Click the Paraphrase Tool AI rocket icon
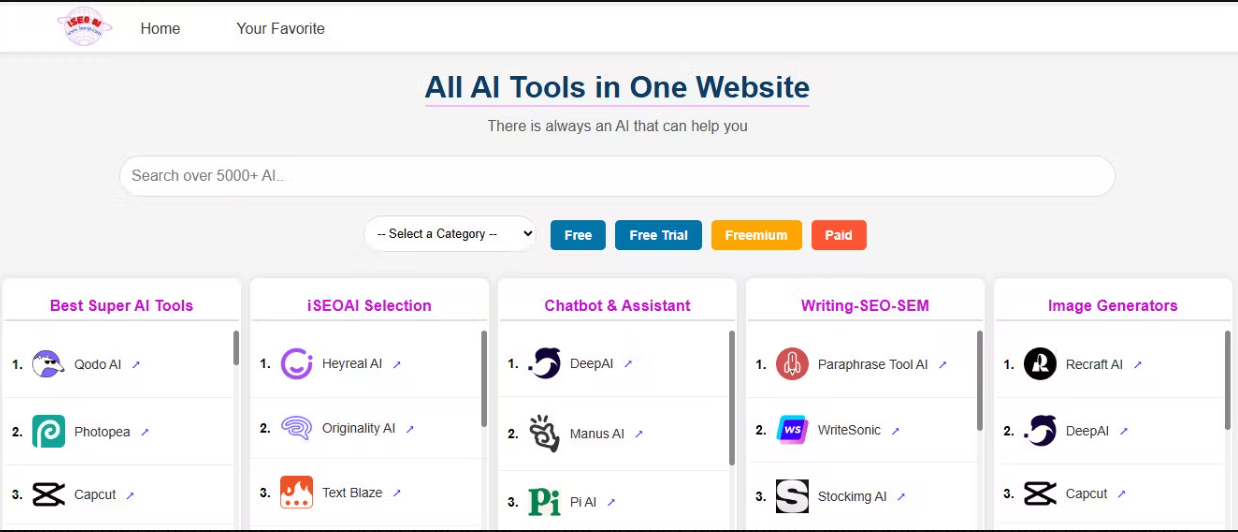The height and width of the screenshot is (532, 1238). pos(792,364)
